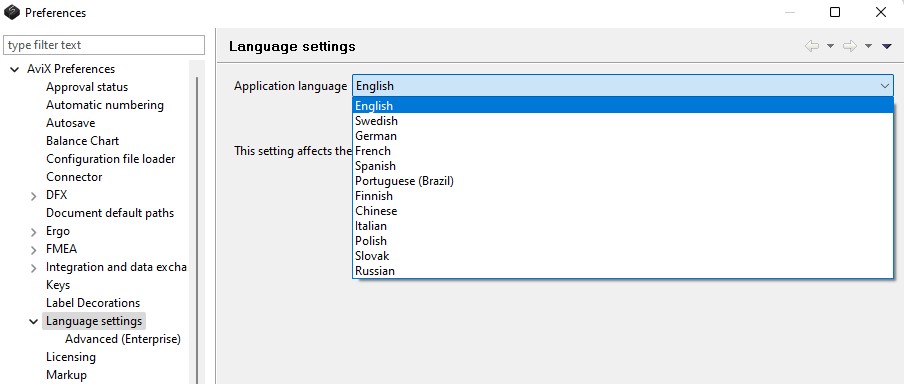
Task: Click the Preferences window app icon
Action: click(x=12, y=12)
